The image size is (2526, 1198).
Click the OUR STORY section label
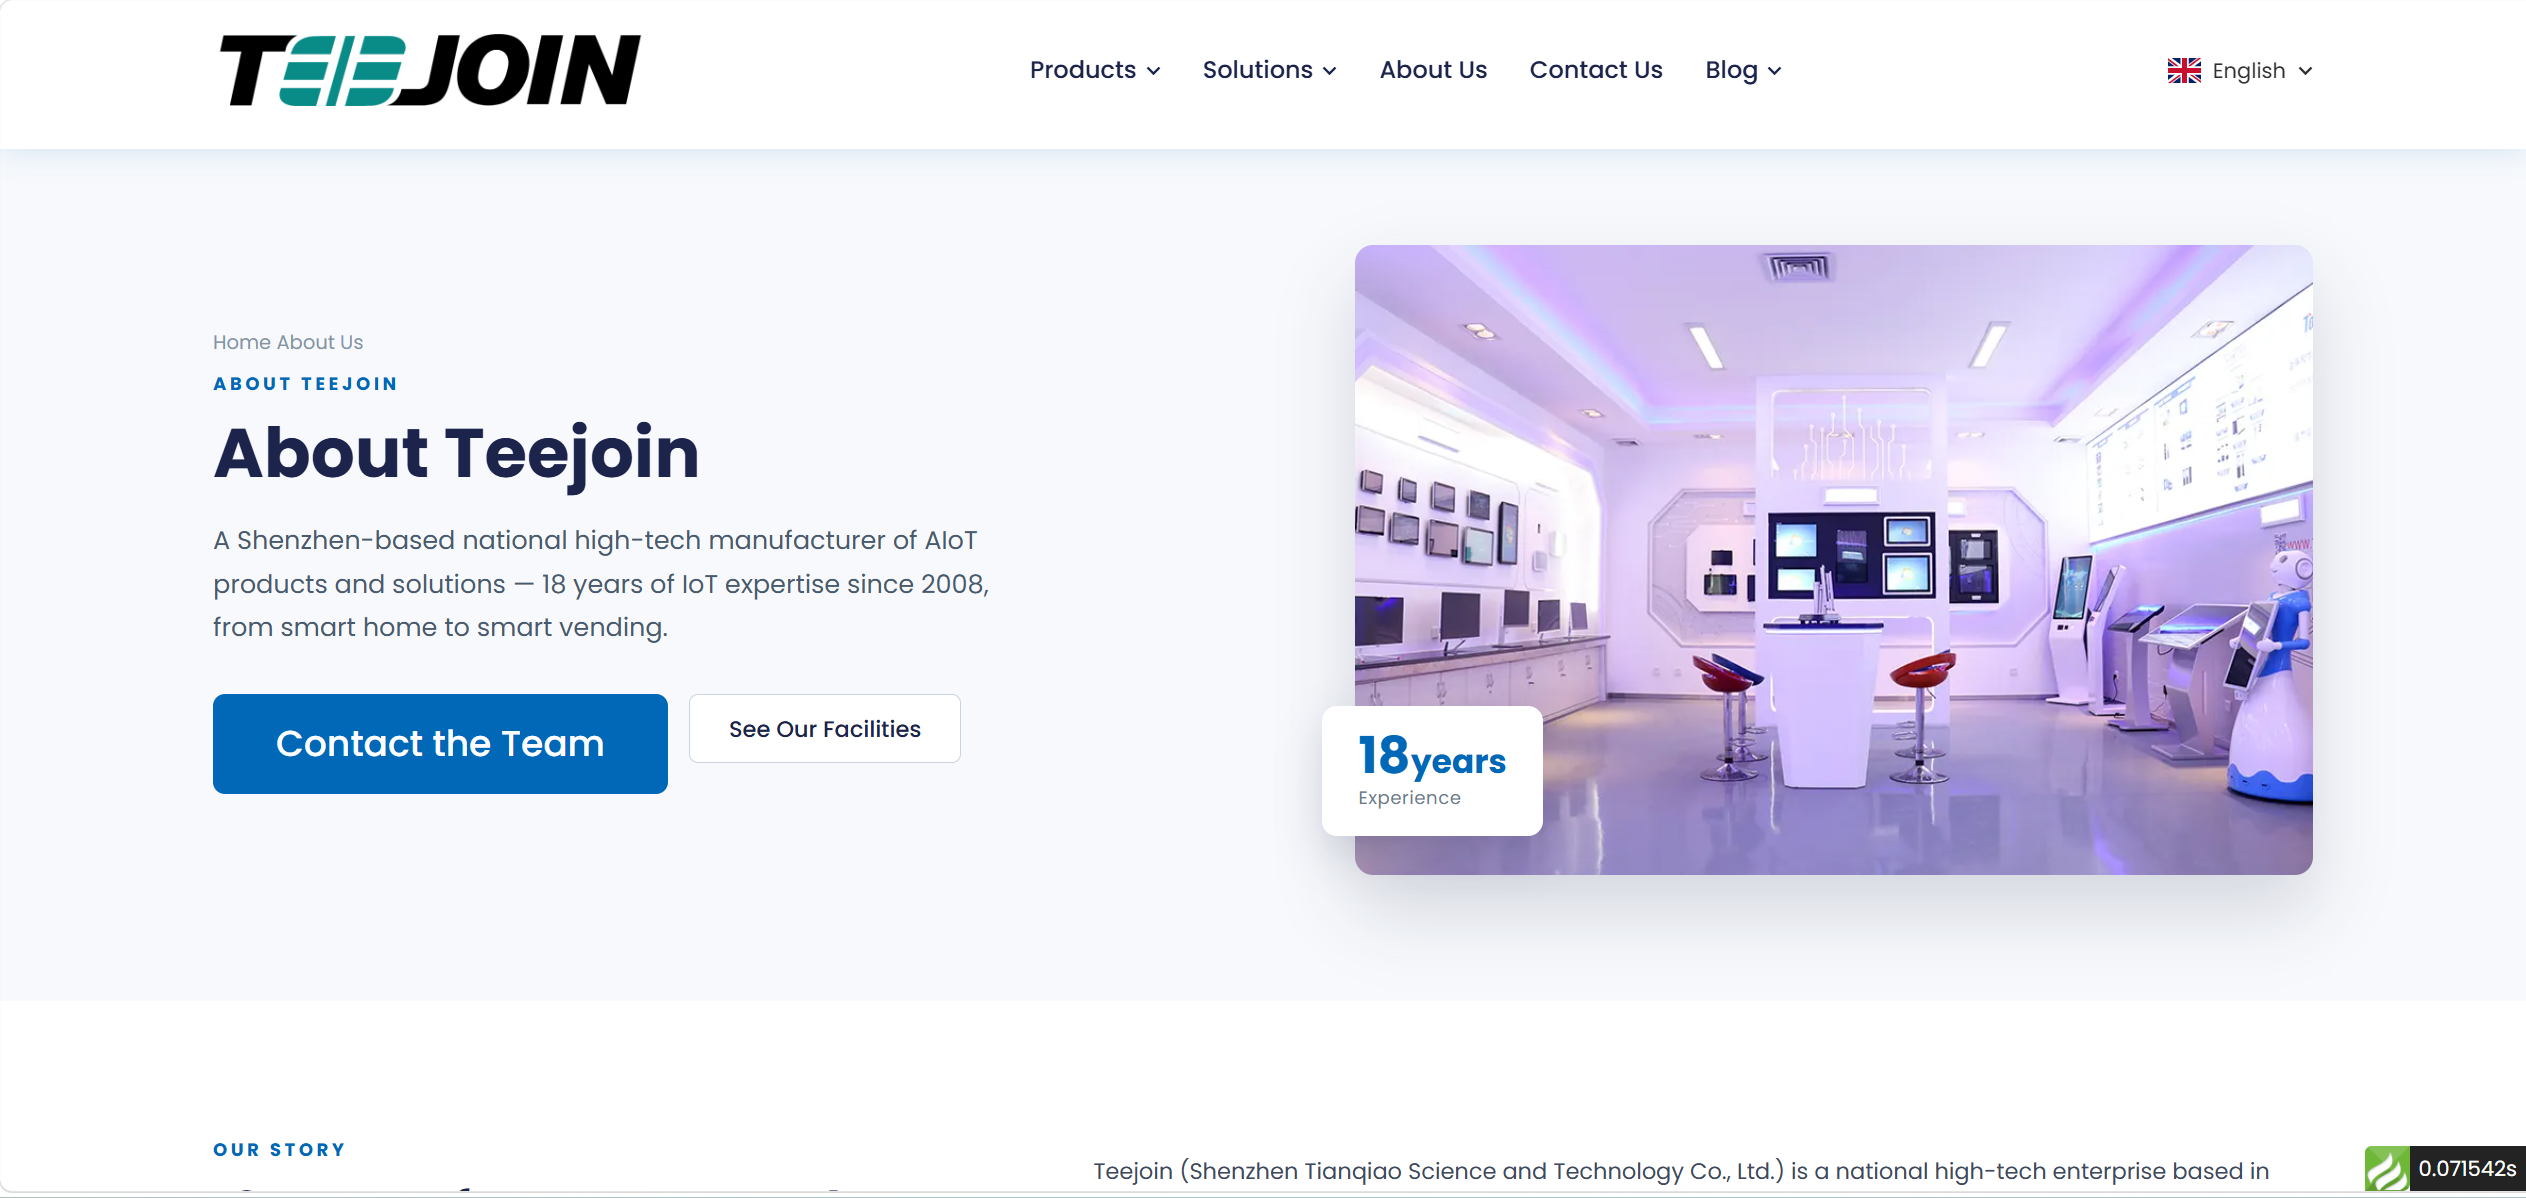click(279, 1150)
